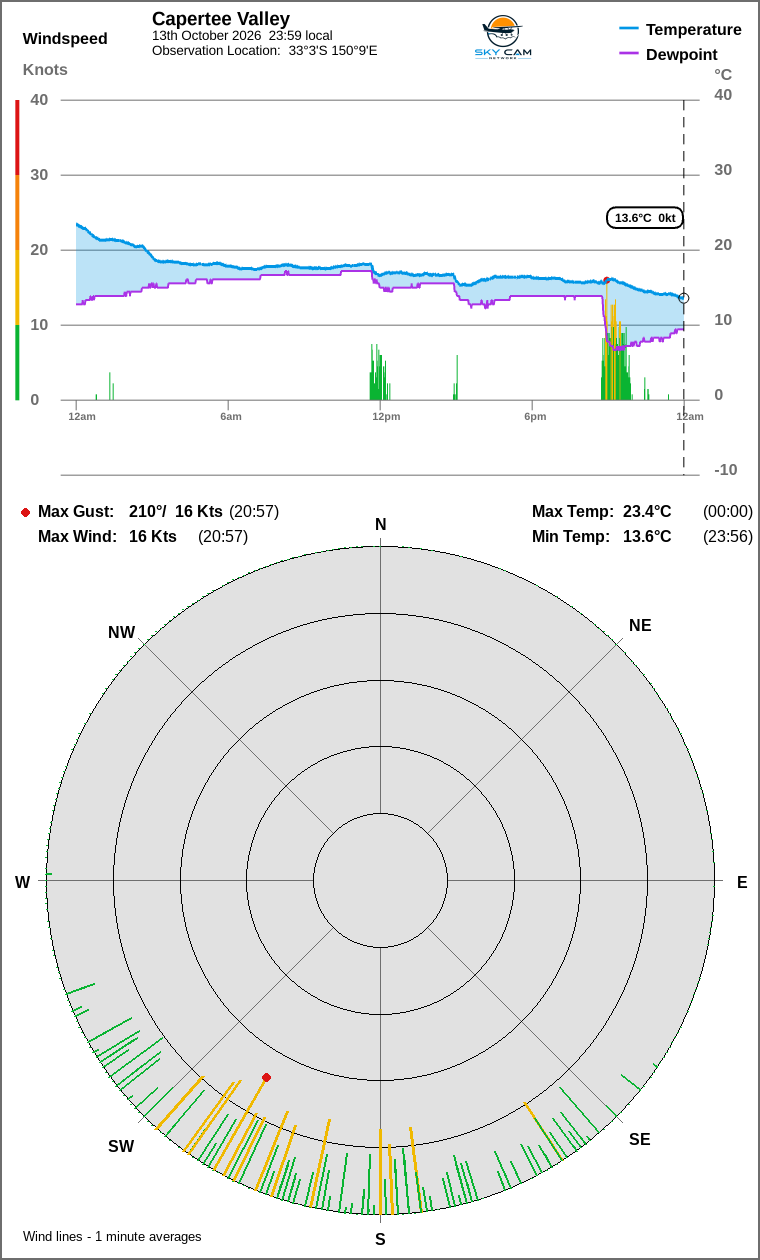Click the blue Temperature legend line
Viewport: 760px width, 1260px height.
[x=629, y=29]
